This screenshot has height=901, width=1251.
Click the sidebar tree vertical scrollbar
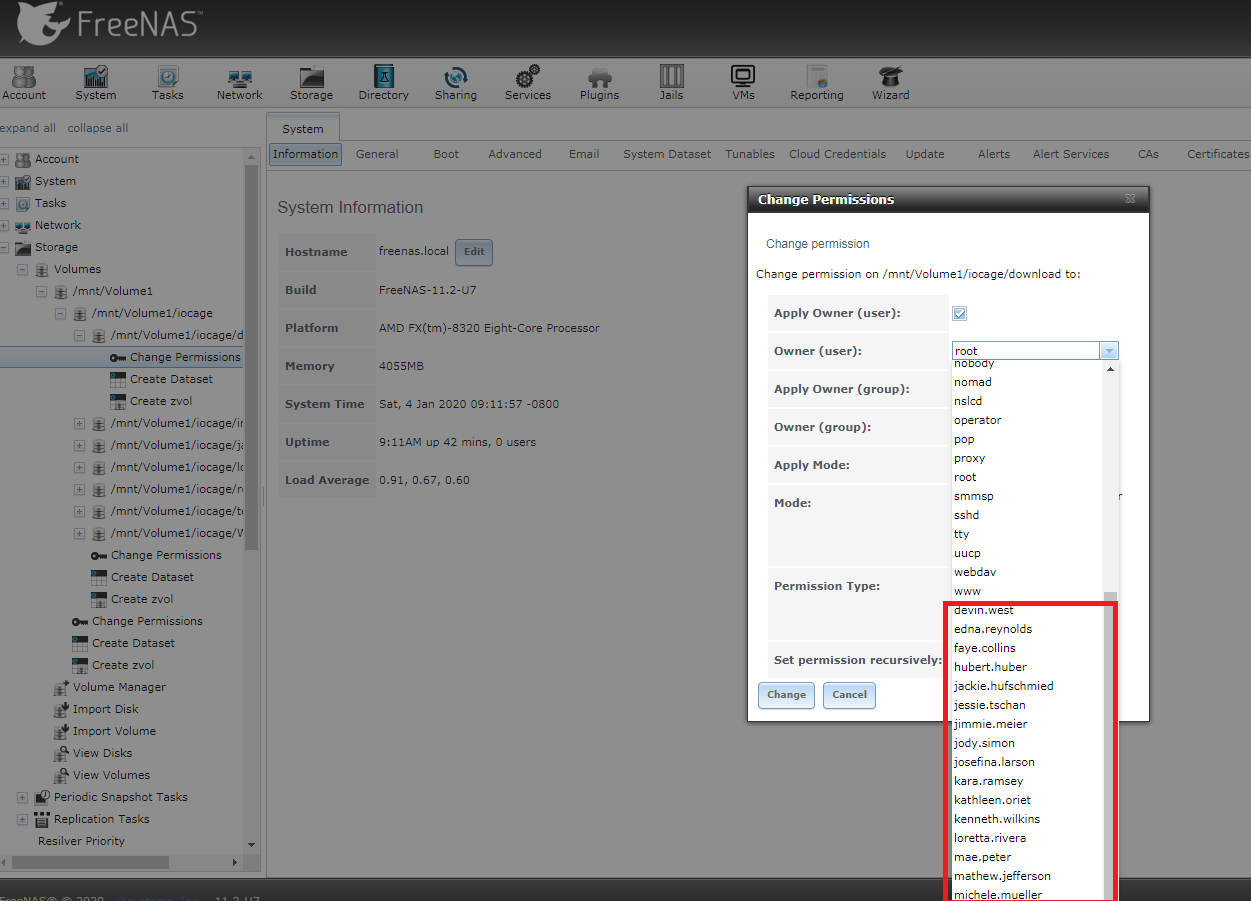[x=252, y=357]
